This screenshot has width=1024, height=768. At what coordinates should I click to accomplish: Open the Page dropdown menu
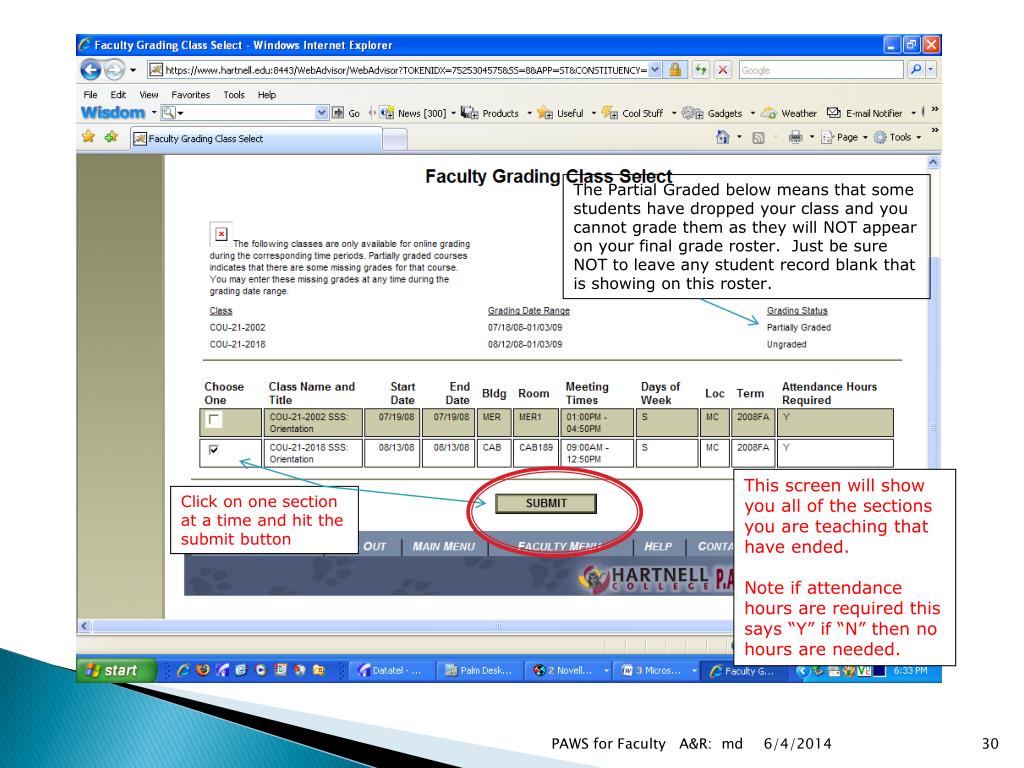(x=843, y=139)
